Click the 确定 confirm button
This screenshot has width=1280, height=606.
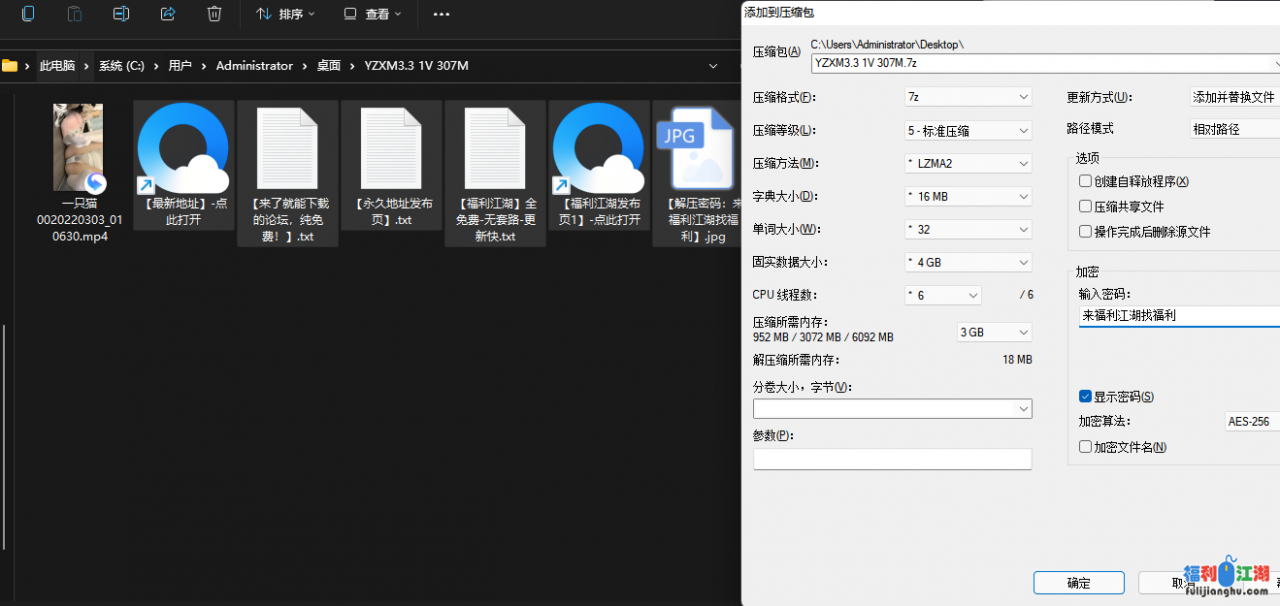point(1079,583)
